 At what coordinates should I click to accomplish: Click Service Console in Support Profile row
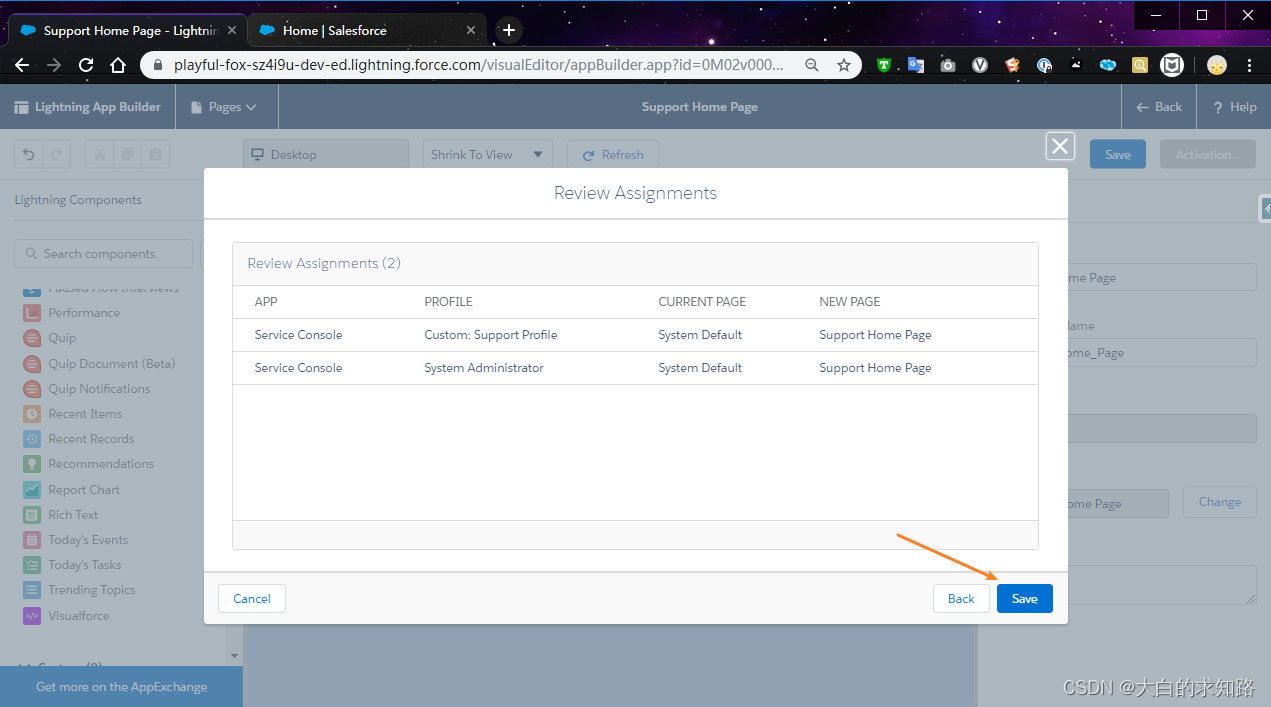click(298, 335)
